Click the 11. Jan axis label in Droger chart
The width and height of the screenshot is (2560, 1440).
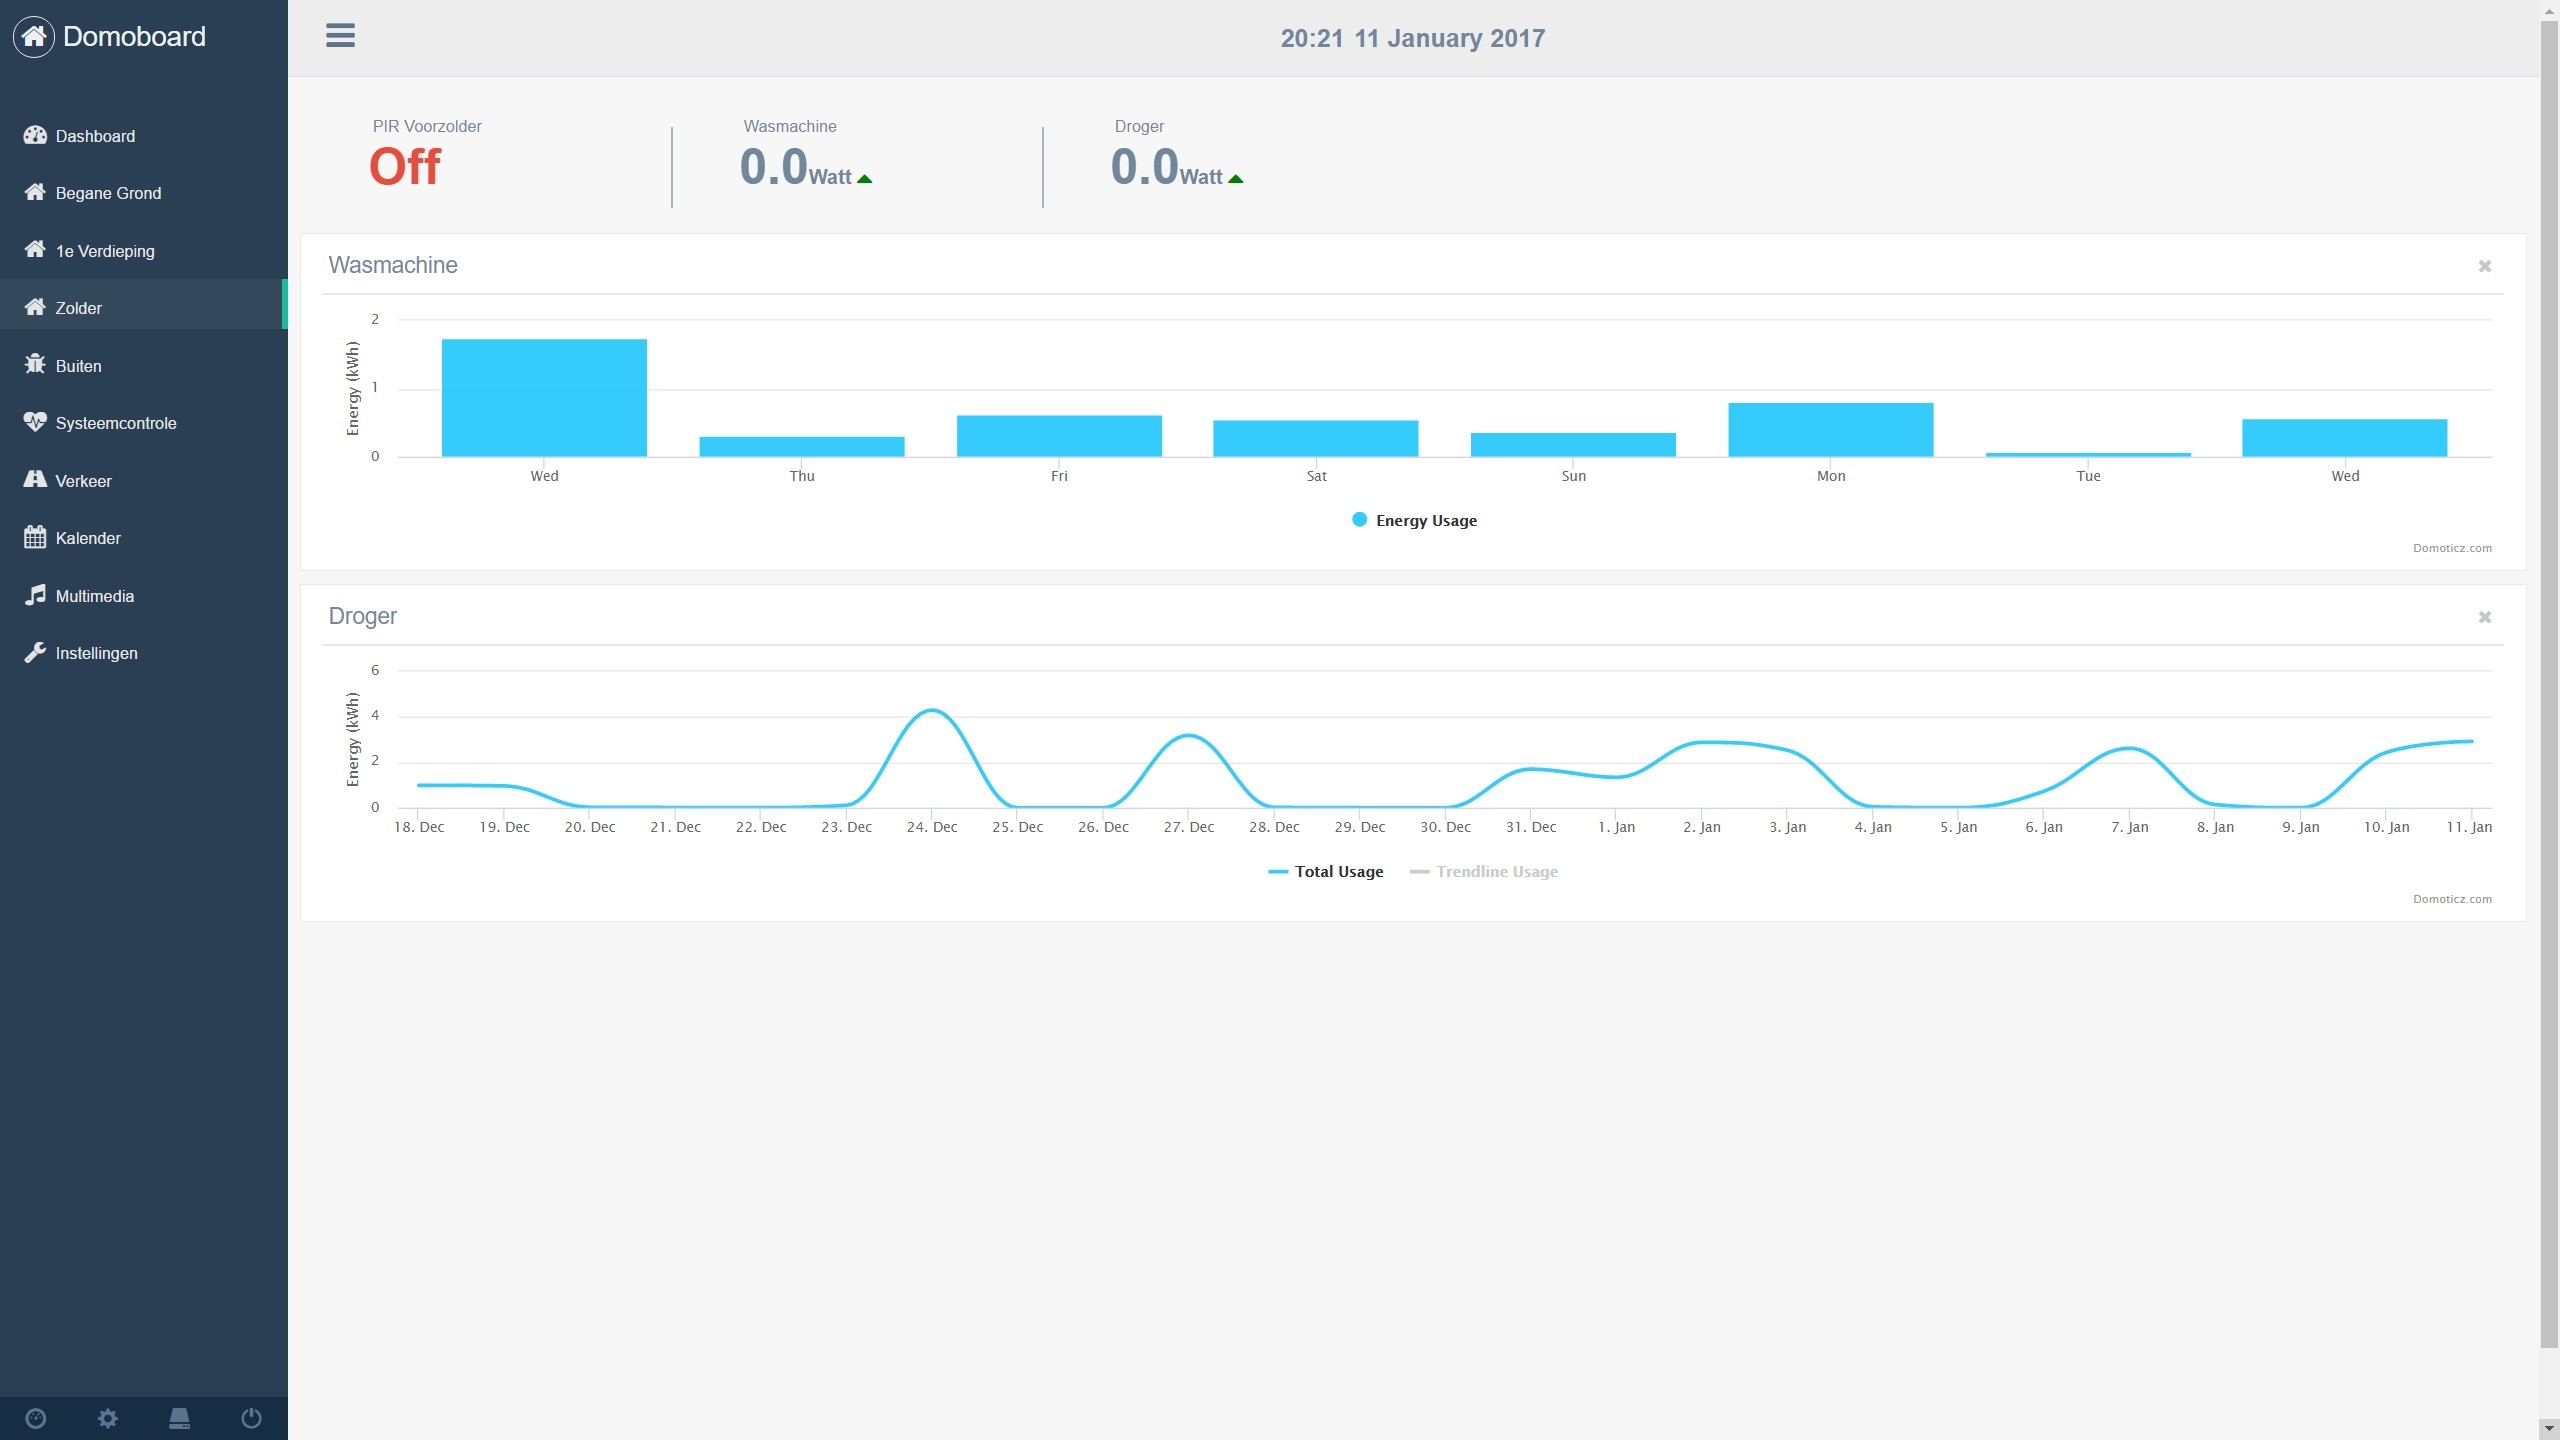click(2469, 827)
